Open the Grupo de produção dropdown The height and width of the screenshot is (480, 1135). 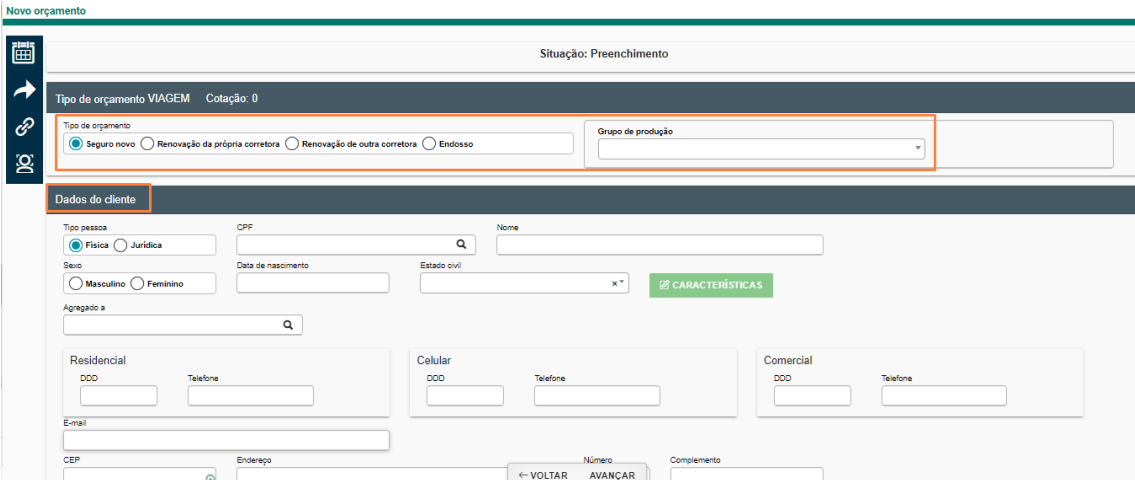(761, 148)
